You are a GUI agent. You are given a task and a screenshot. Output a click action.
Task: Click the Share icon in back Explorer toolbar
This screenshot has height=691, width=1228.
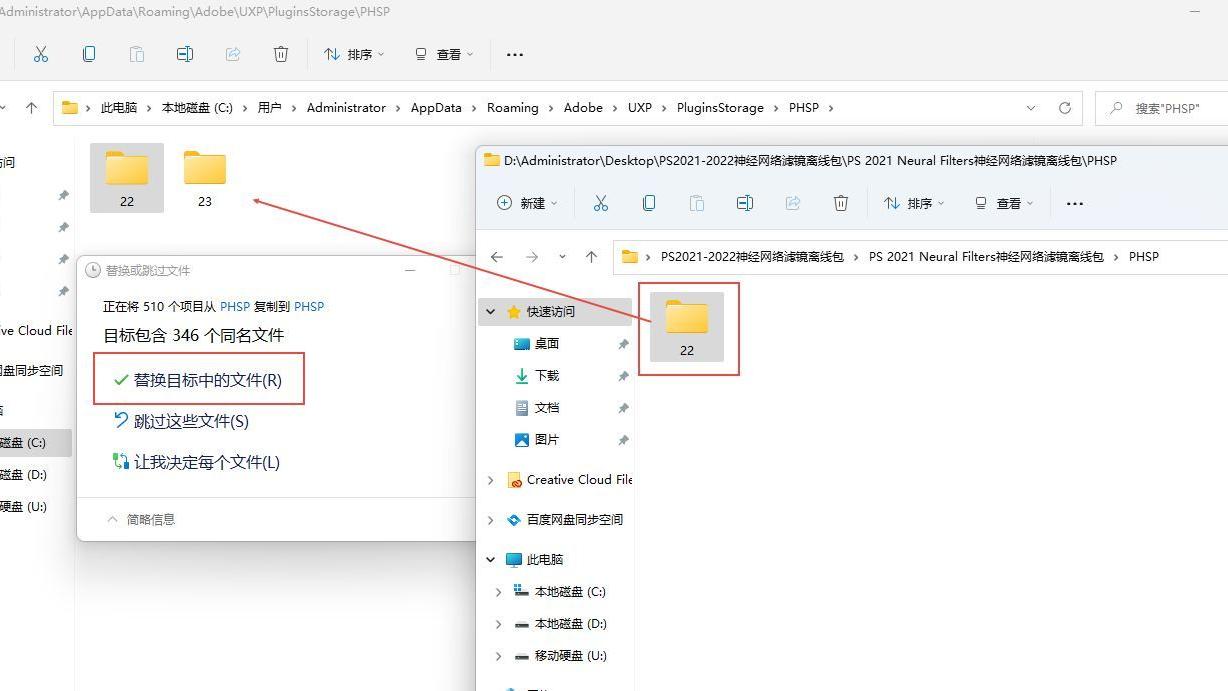(x=233, y=54)
